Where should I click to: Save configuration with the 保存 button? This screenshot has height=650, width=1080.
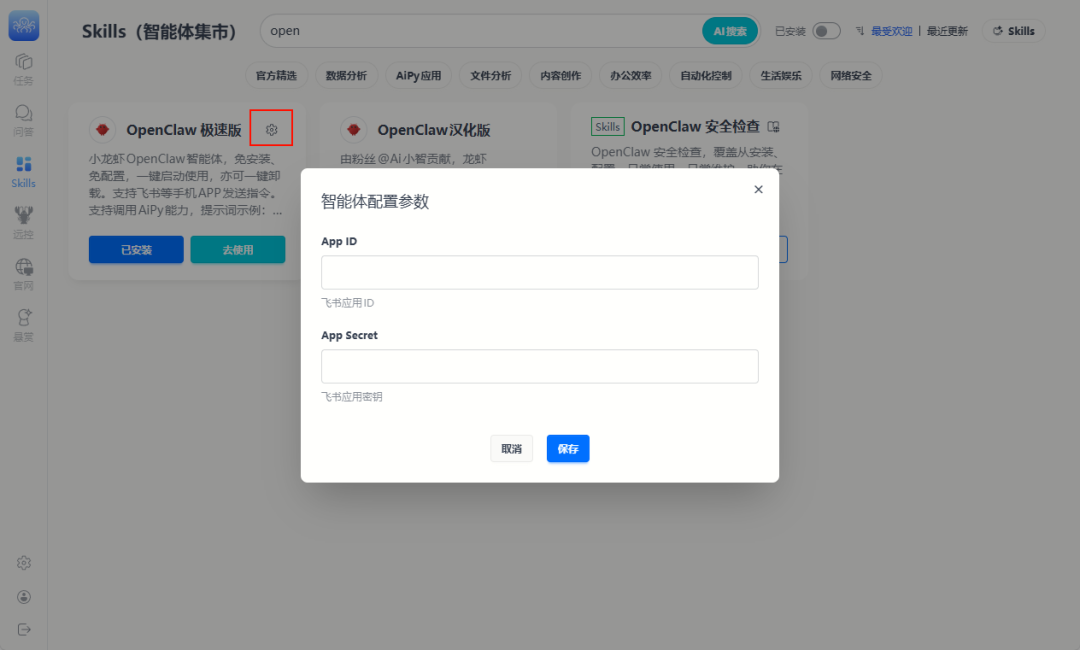tap(567, 448)
